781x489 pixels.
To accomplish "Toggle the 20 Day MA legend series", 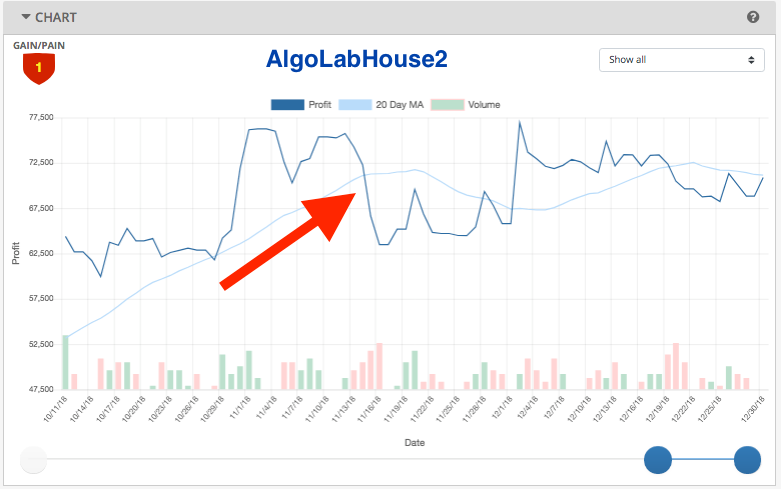I will pos(381,105).
